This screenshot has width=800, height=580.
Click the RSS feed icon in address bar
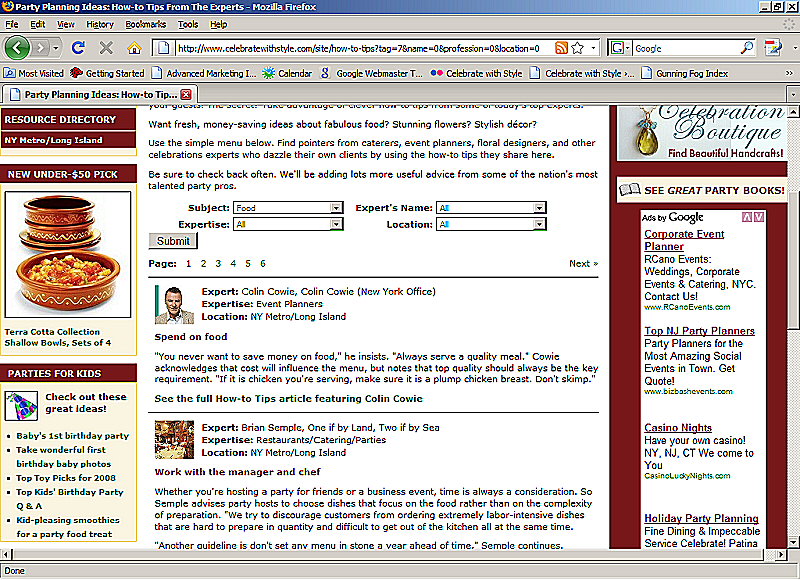(x=561, y=47)
